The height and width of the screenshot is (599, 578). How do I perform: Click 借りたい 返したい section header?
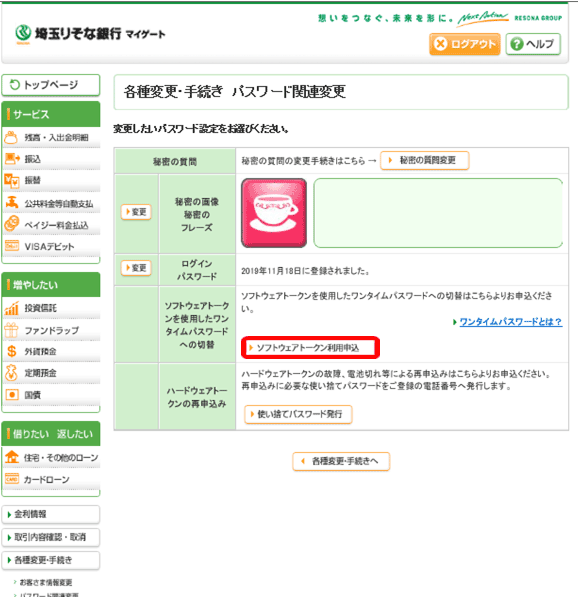[51, 434]
